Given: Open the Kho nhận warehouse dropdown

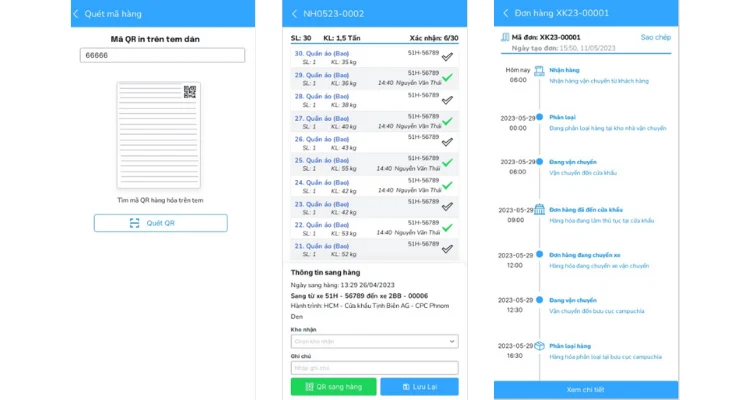Looking at the screenshot, I should click(375, 341).
